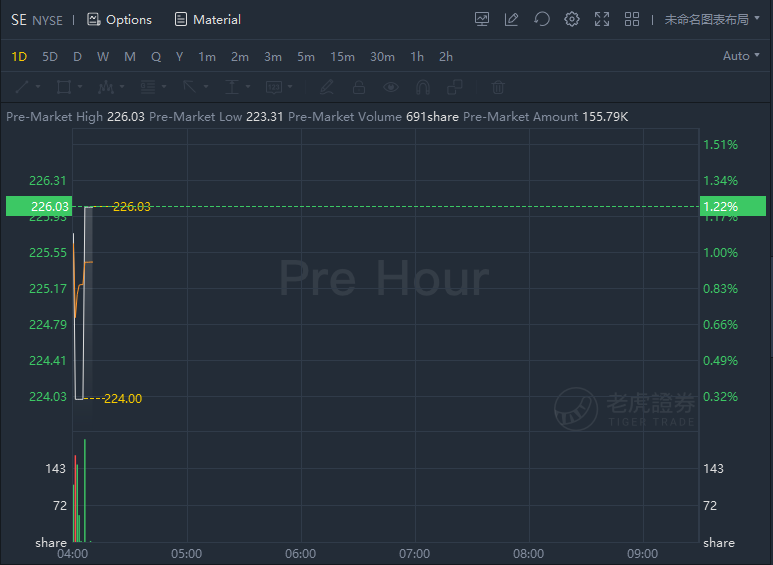The width and height of the screenshot is (773, 565).
Task: Expand the wave pattern tool options arrow
Action: click(x=122, y=87)
